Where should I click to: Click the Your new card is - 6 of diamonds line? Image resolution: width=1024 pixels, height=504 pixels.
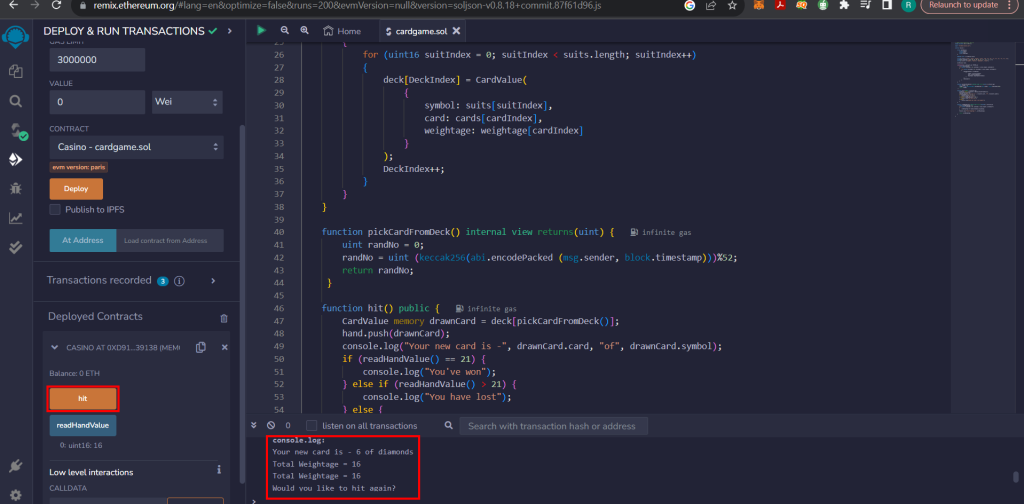343,452
